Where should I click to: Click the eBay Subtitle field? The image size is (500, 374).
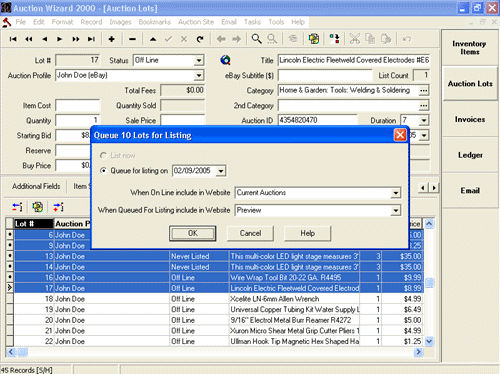tap(325, 75)
